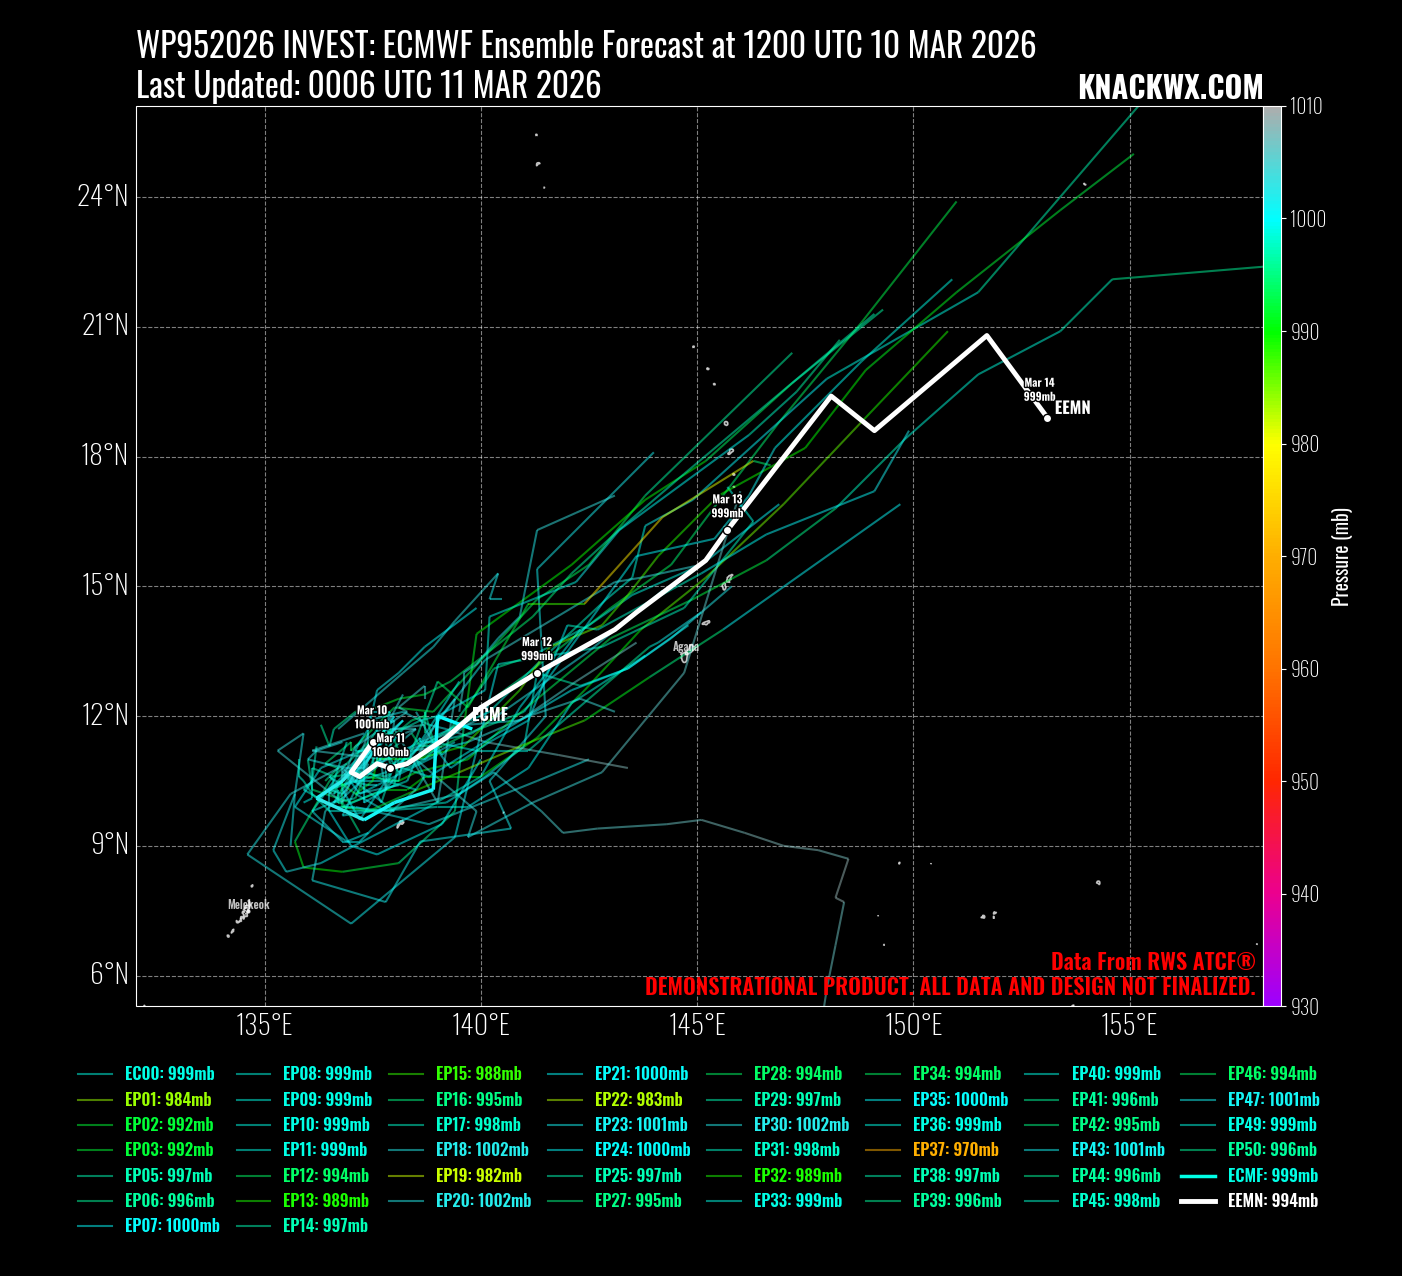Select the EEMN label at track end

(x=1072, y=408)
